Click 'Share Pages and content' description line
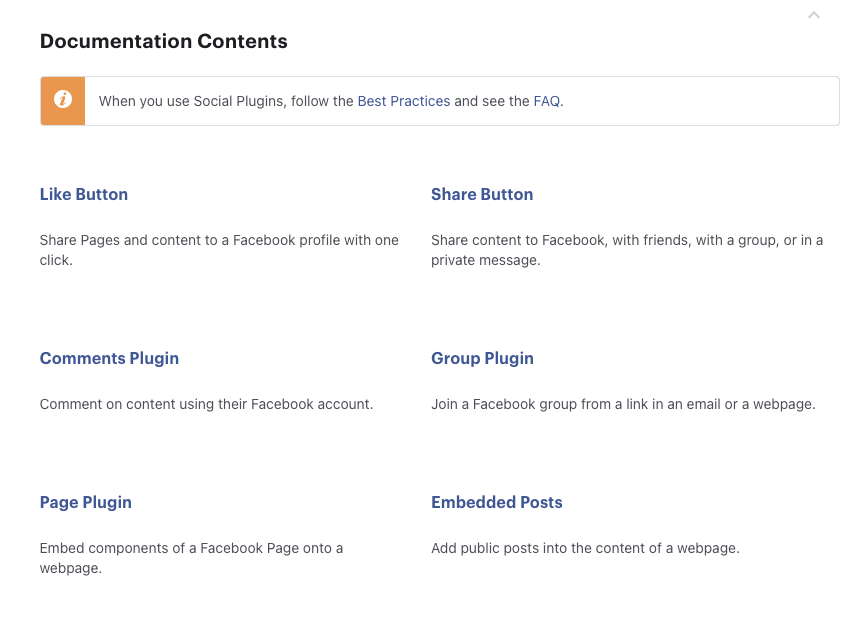Image resolution: width=861 pixels, height=627 pixels. pos(219,240)
